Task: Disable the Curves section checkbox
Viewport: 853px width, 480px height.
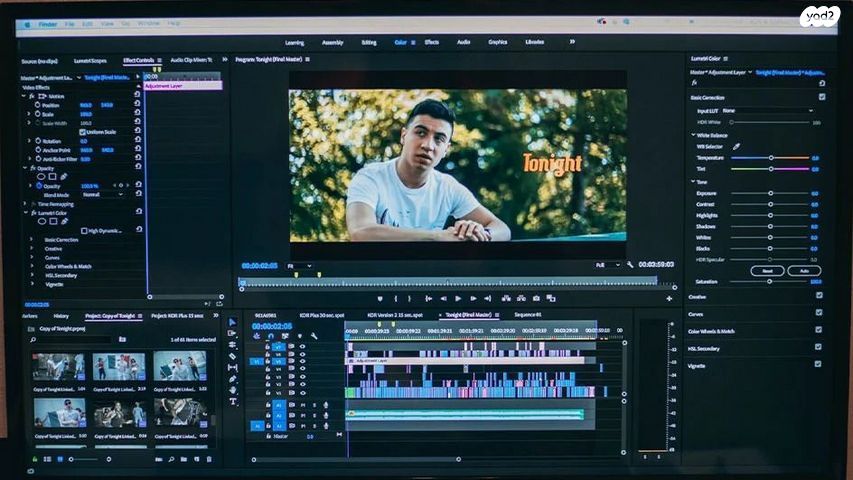Action: 819,312
